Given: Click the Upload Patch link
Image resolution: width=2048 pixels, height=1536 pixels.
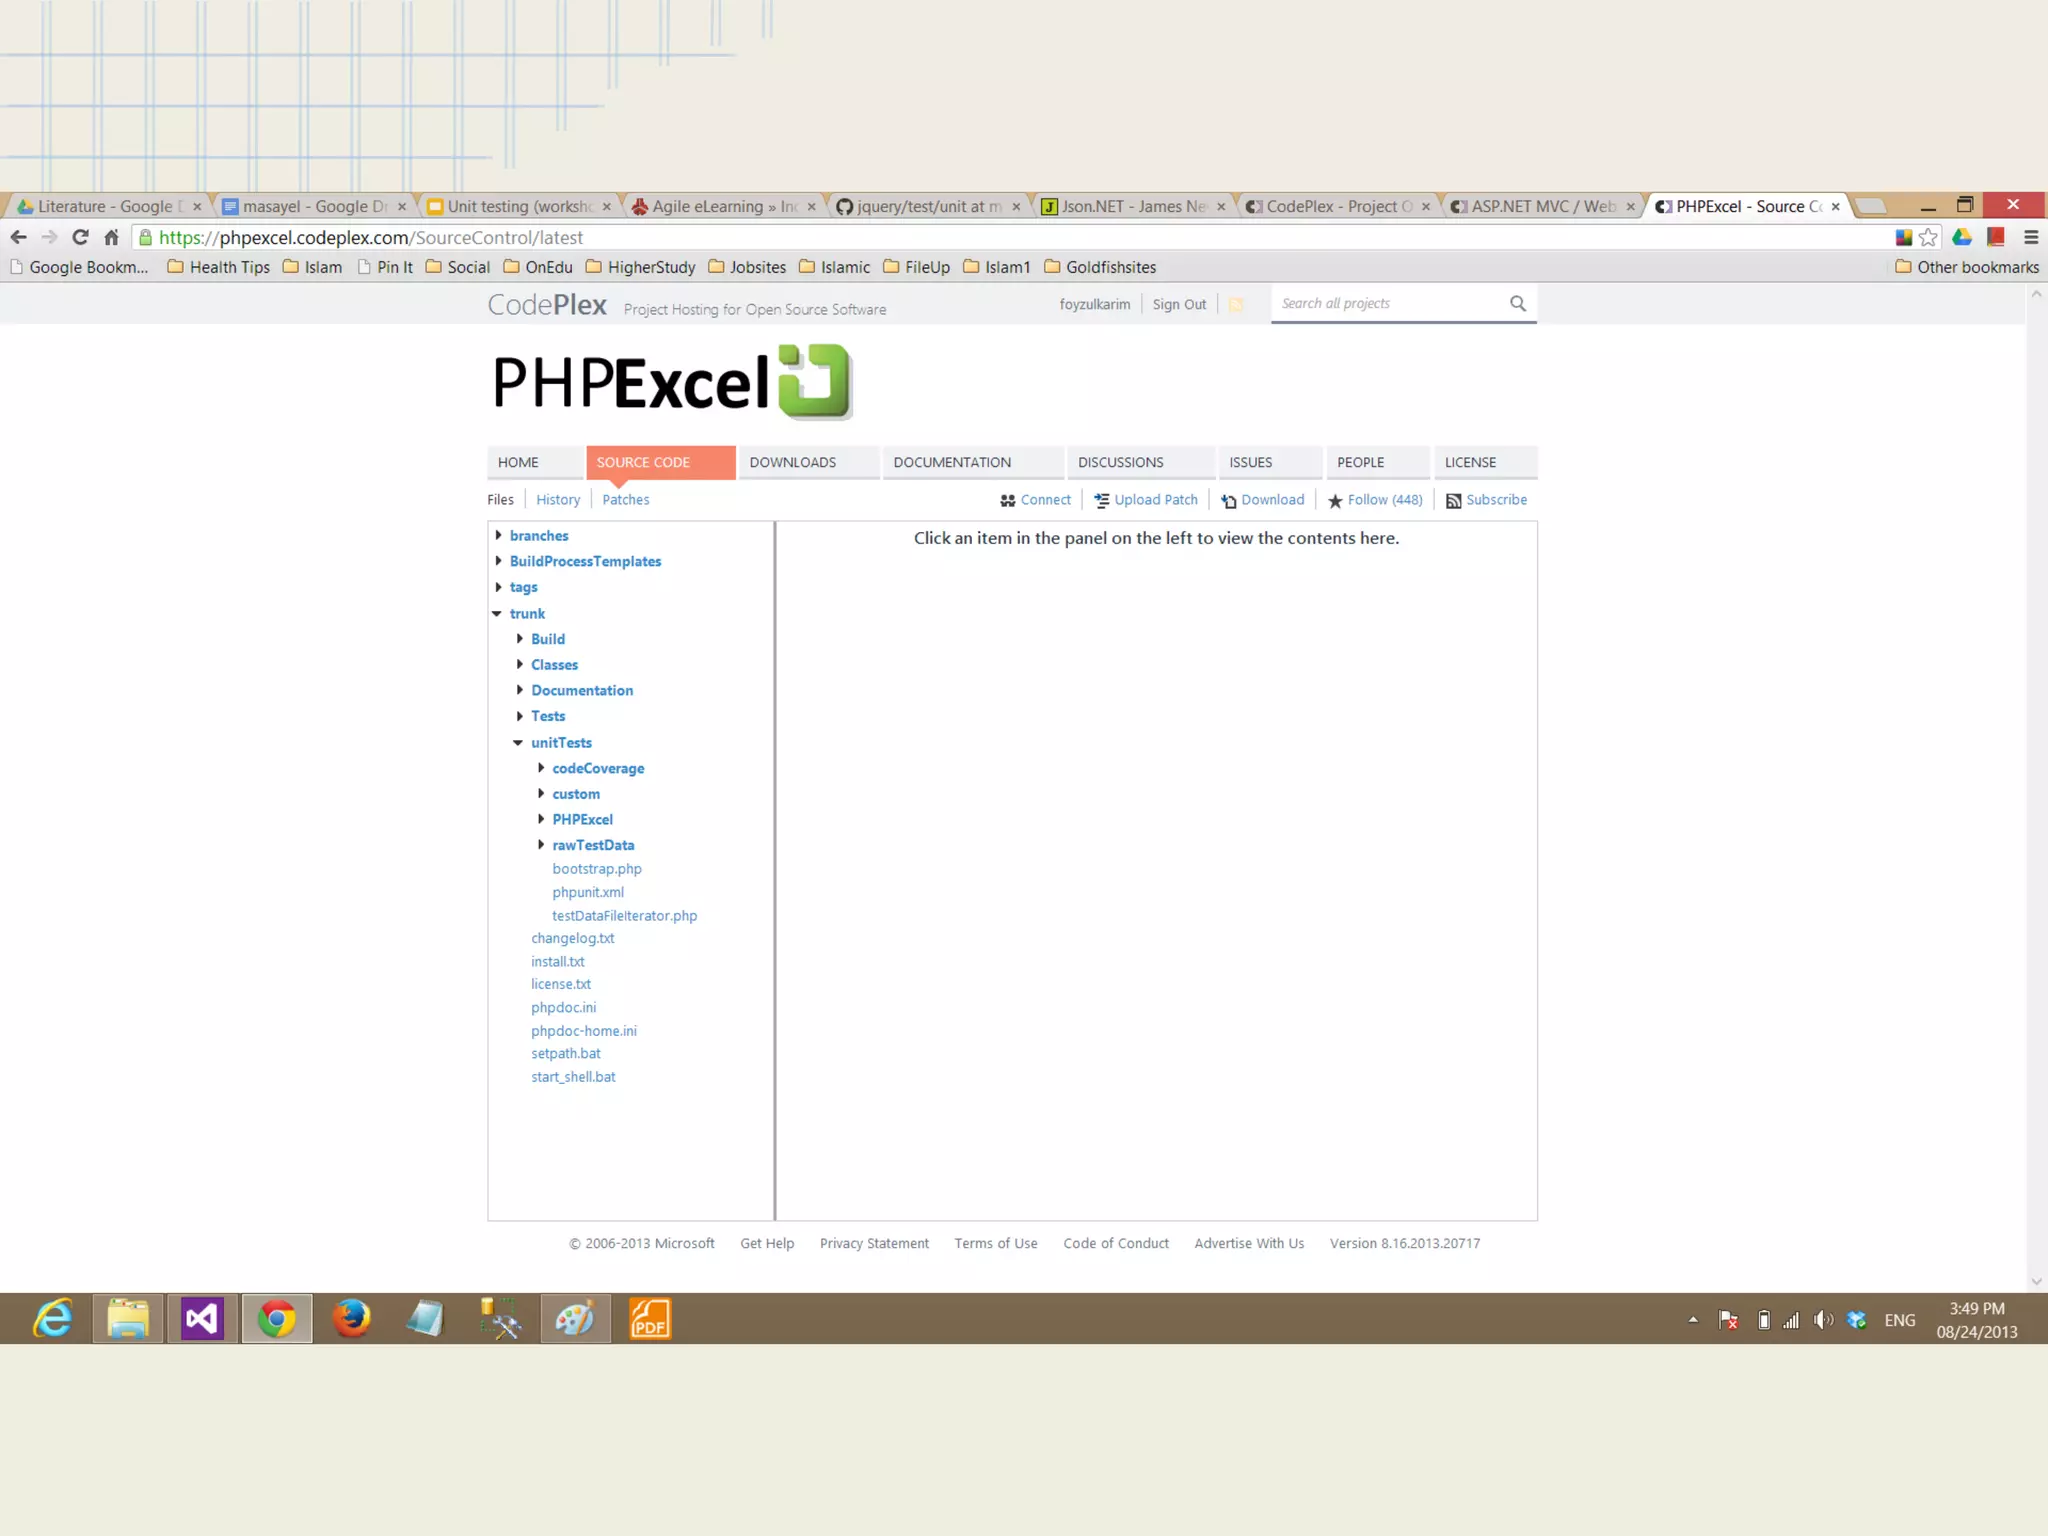Looking at the screenshot, I should pos(1155,499).
